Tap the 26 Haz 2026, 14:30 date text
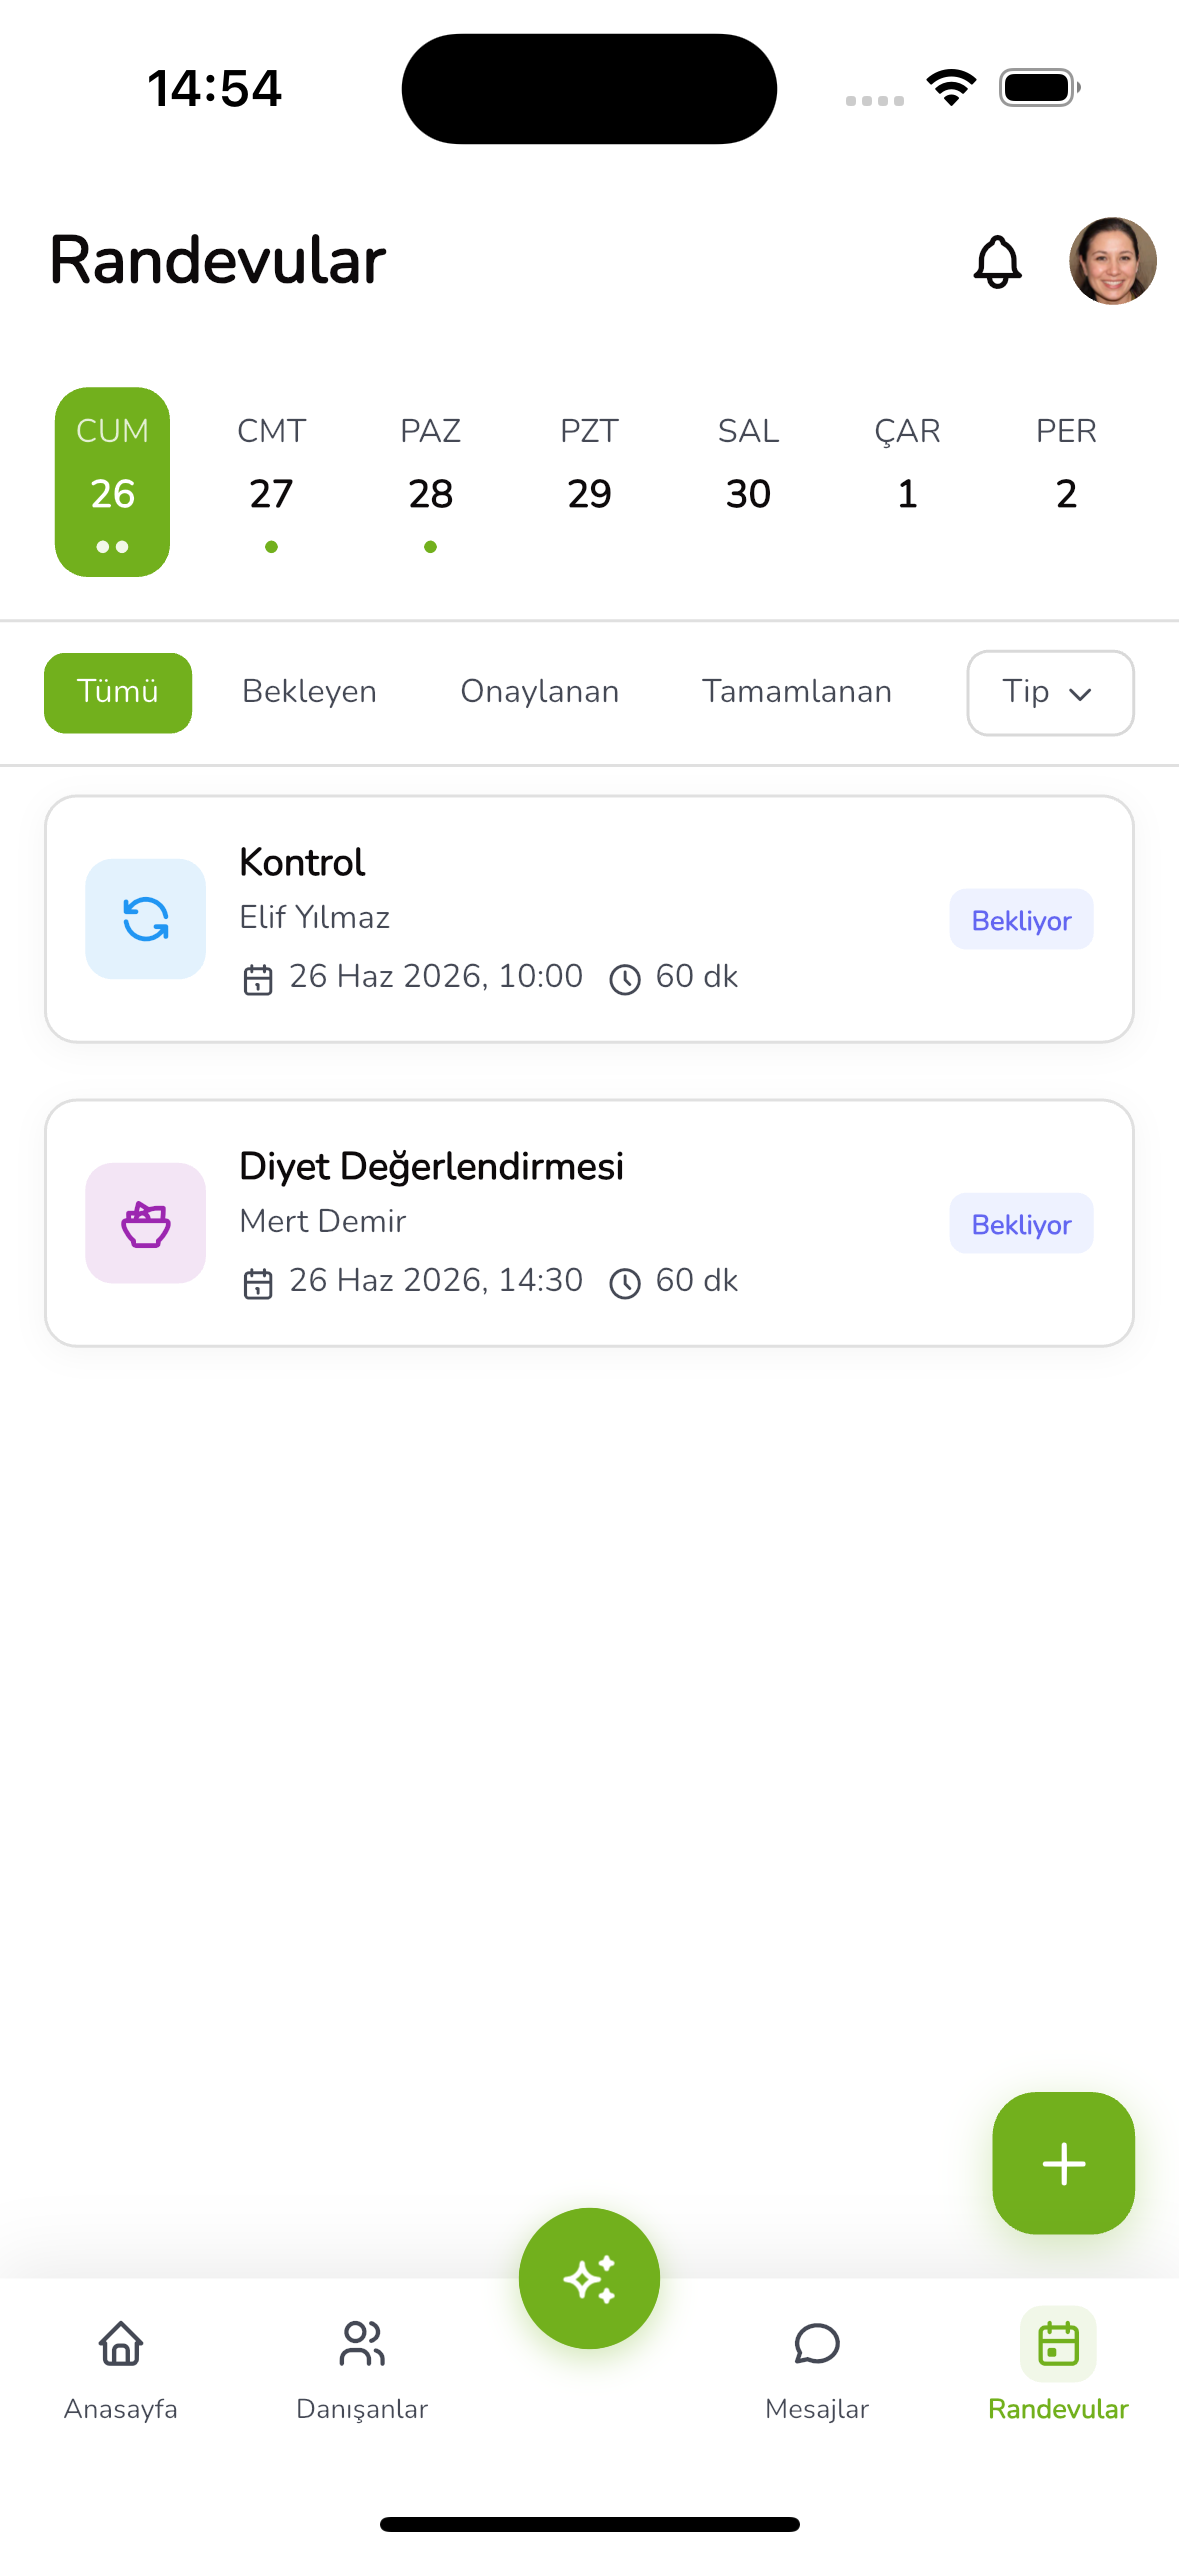 click(436, 1281)
